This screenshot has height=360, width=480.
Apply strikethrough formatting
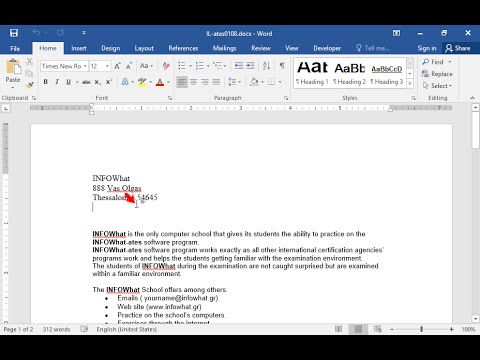(86, 82)
